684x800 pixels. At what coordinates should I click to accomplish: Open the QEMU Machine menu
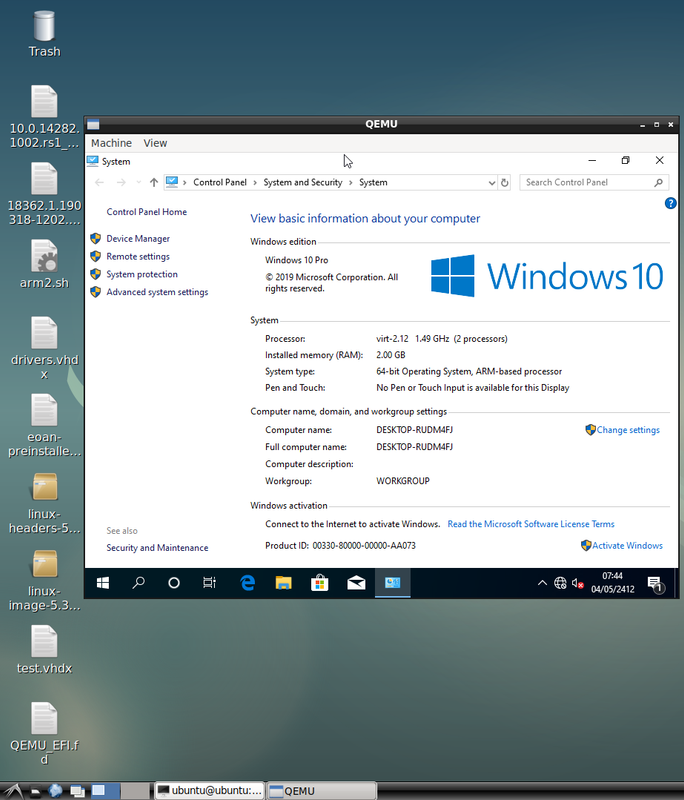[x=111, y=143]
